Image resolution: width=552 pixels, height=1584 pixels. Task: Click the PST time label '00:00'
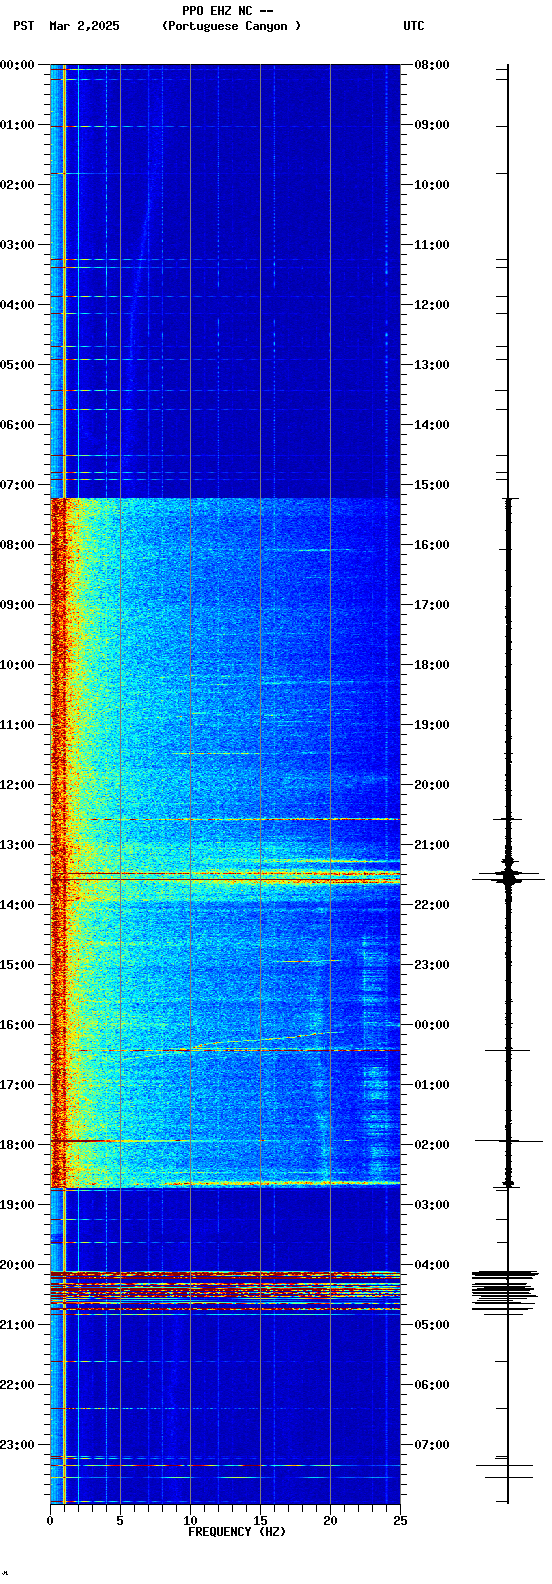pos(17,65)
